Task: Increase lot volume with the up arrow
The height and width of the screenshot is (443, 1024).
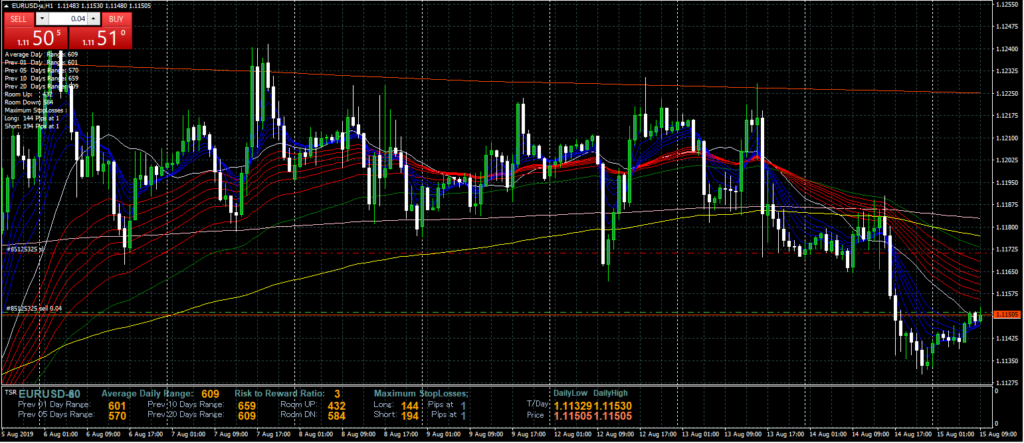Action: point(93,19)
